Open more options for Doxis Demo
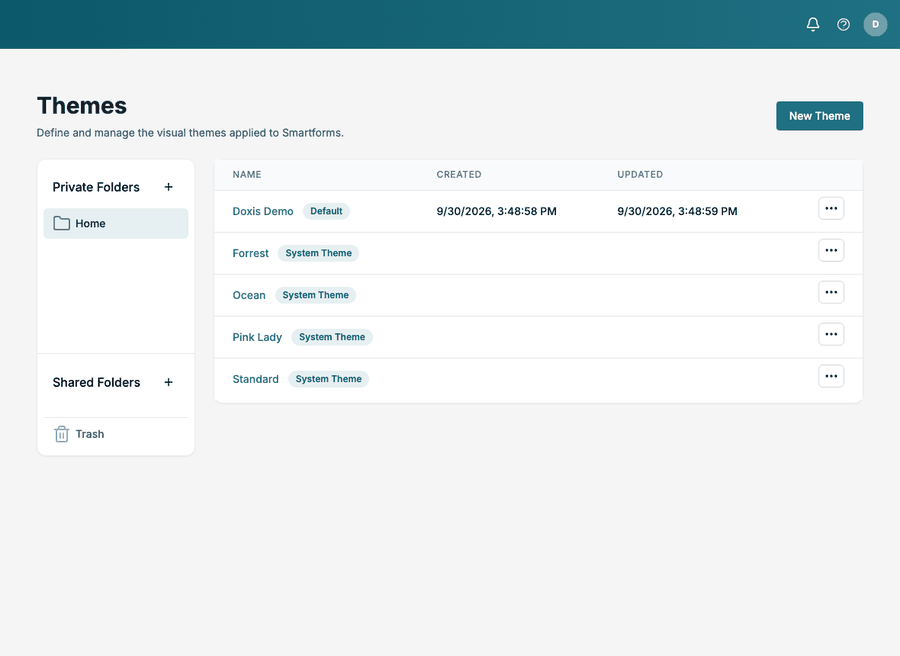Viewport: 900px width, 656px height. (831, 208)
